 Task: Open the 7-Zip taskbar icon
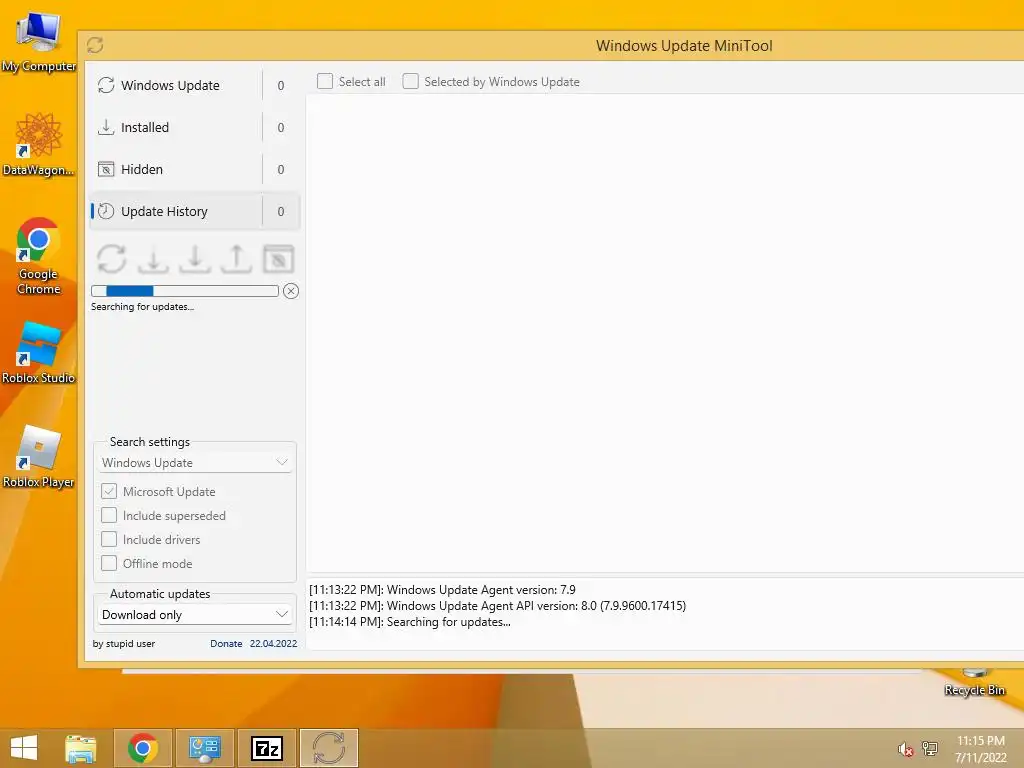tap(267, 748)
